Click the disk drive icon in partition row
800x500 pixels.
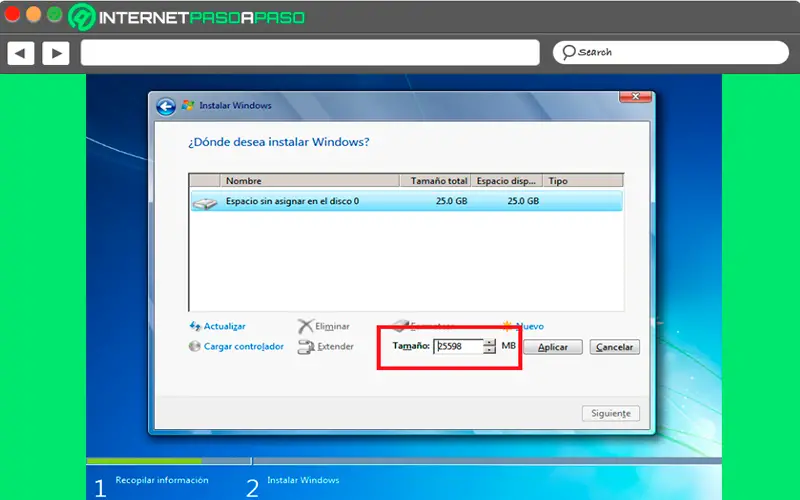point(205,204)
